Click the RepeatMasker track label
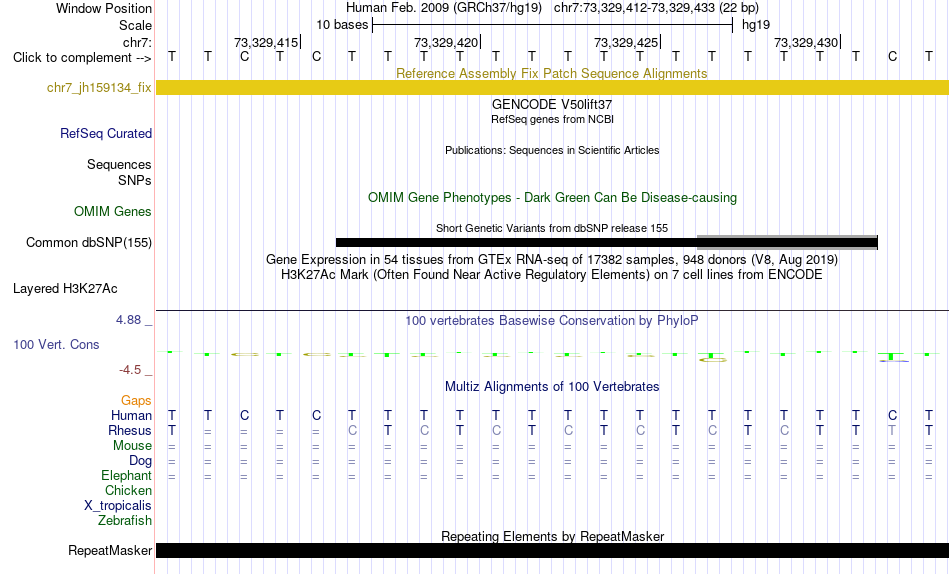 tap(110, 550)
